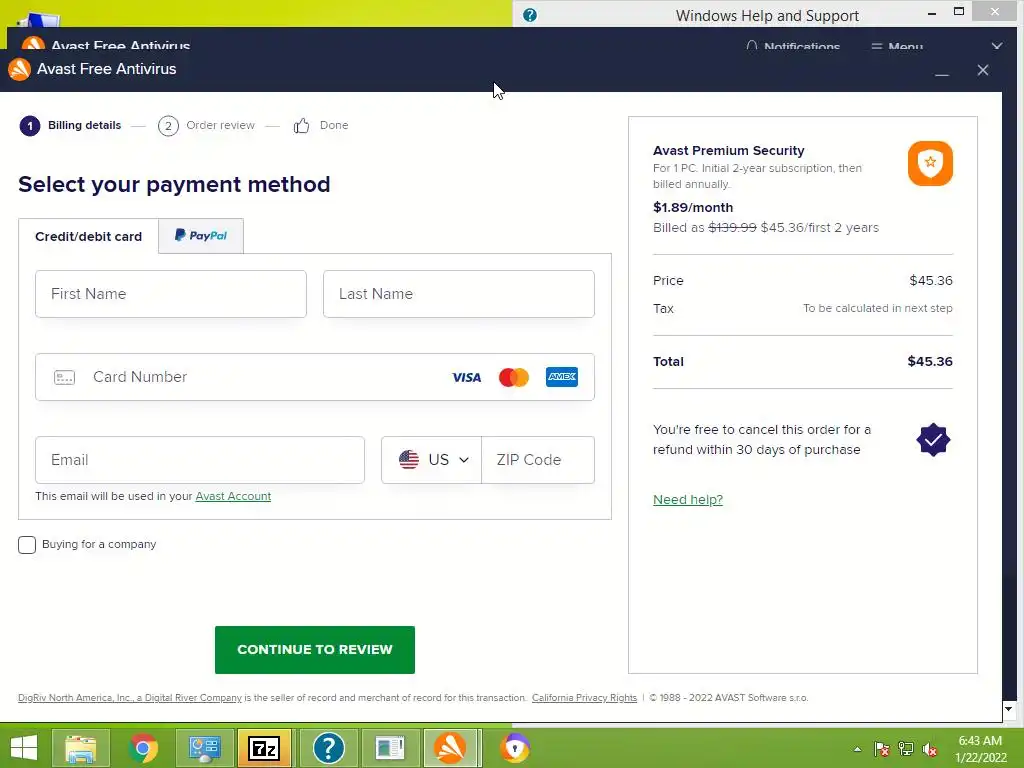Open the Menu in the background Avast window
Screen dimensions: 1024x768
point(897,46)
